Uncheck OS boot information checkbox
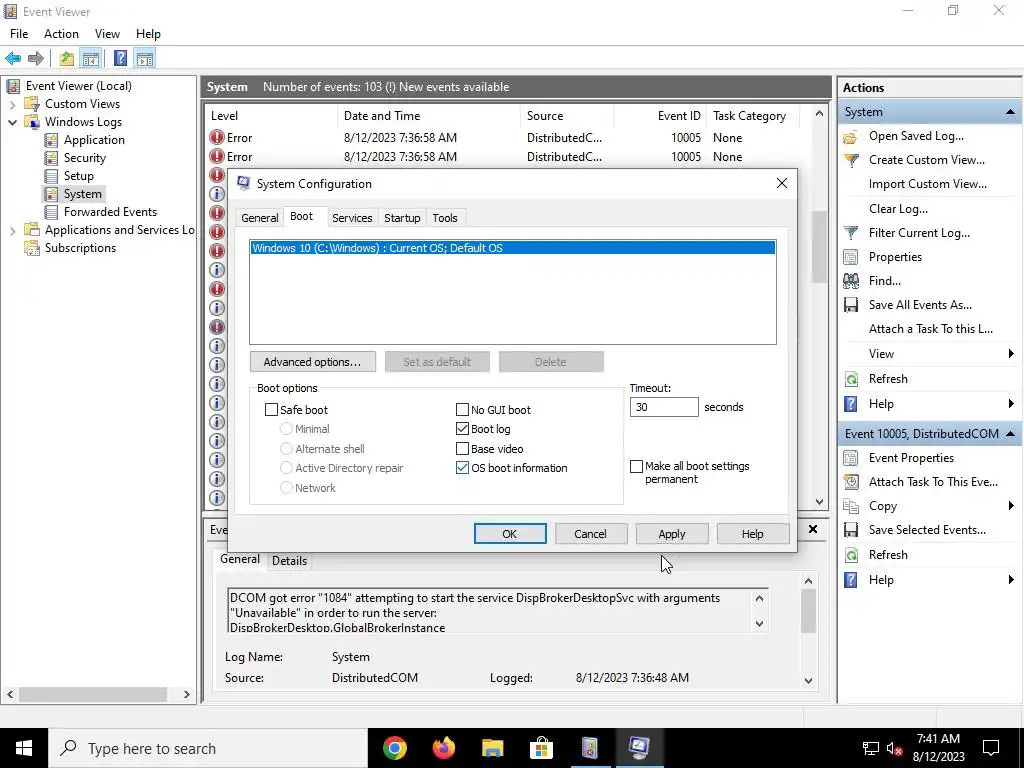The width and height of the screenshot is (1024, 768). [x=462, y=468]
